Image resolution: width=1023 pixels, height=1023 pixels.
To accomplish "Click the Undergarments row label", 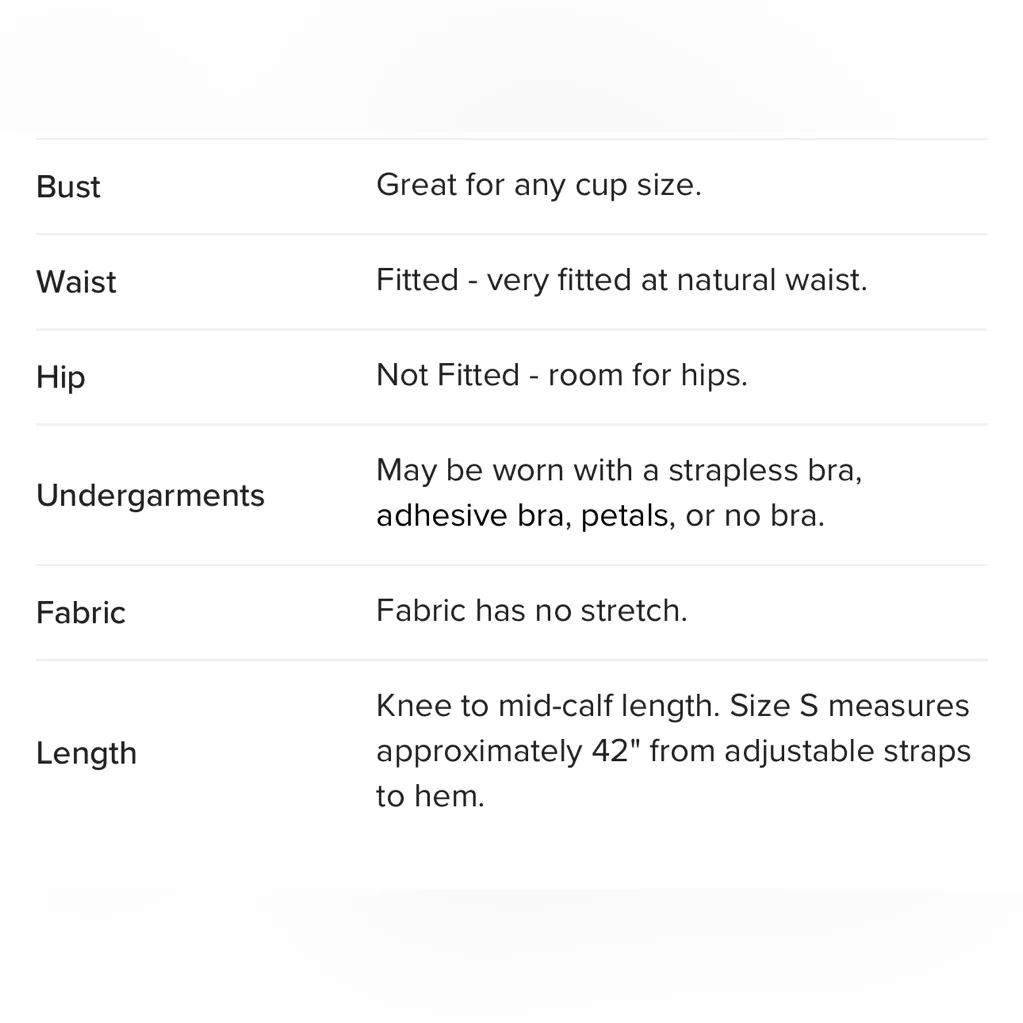I will coord(150,495).
